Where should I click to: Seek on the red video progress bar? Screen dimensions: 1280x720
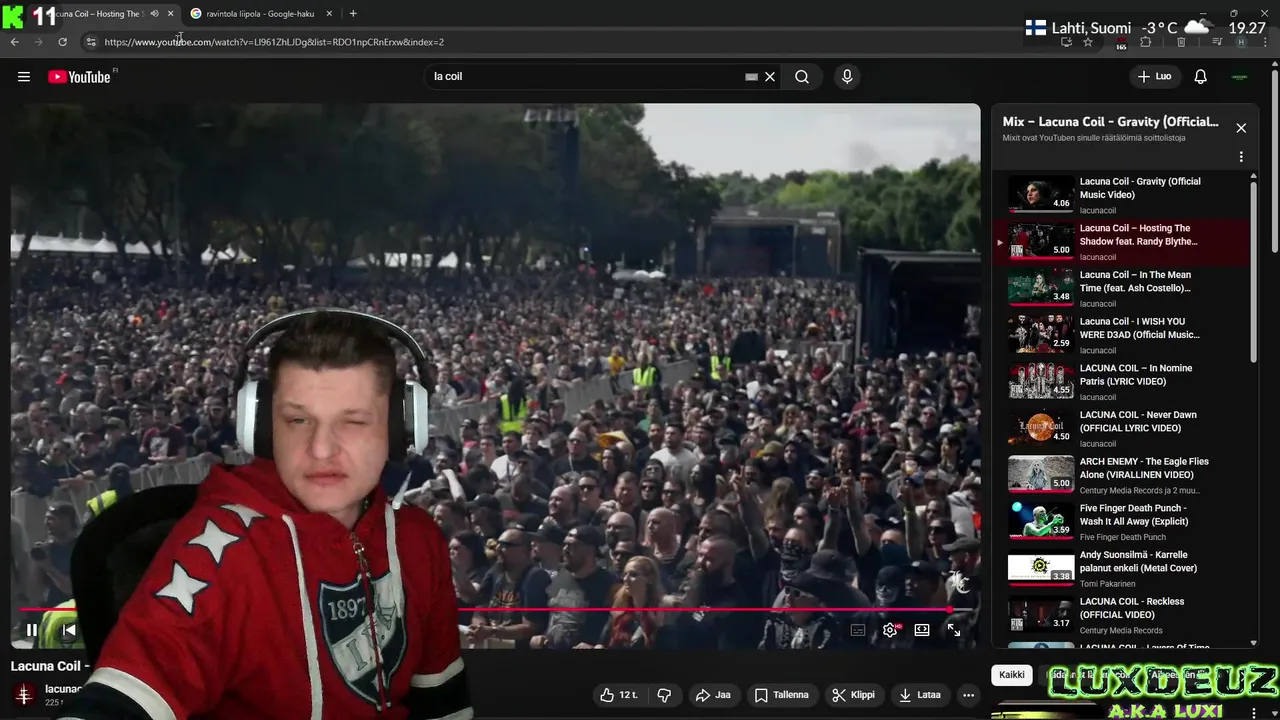click(x=495, y=608)
